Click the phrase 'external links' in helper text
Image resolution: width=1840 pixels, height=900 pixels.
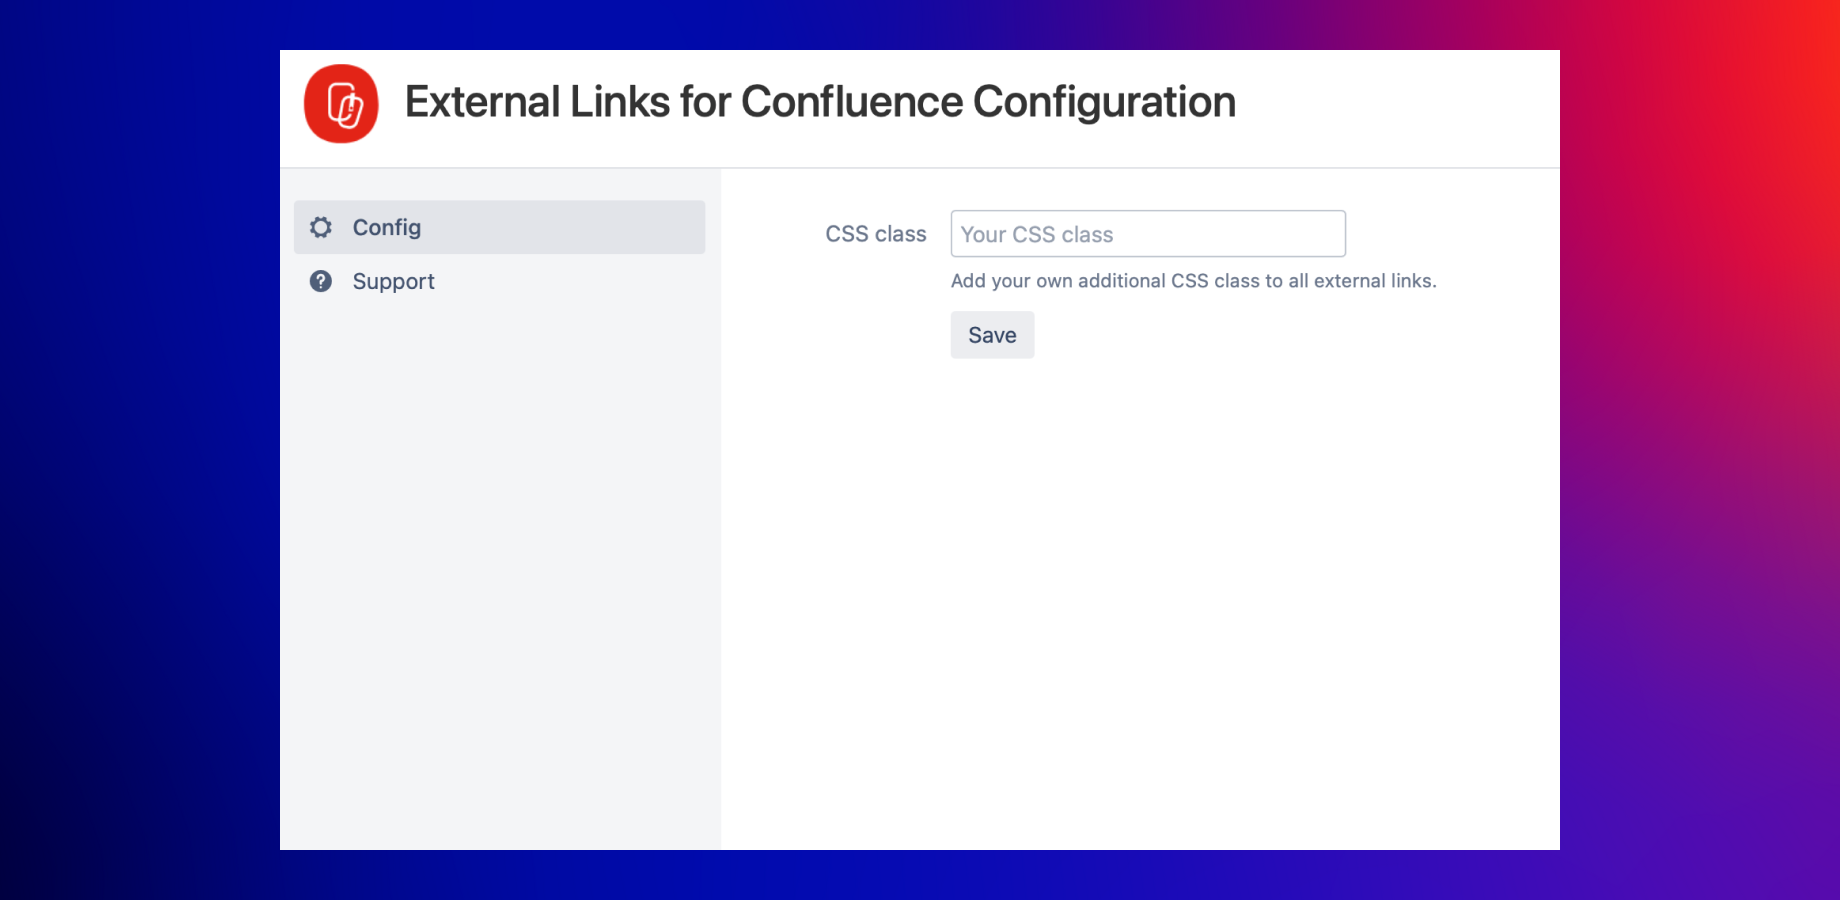tap(1373, 281)
